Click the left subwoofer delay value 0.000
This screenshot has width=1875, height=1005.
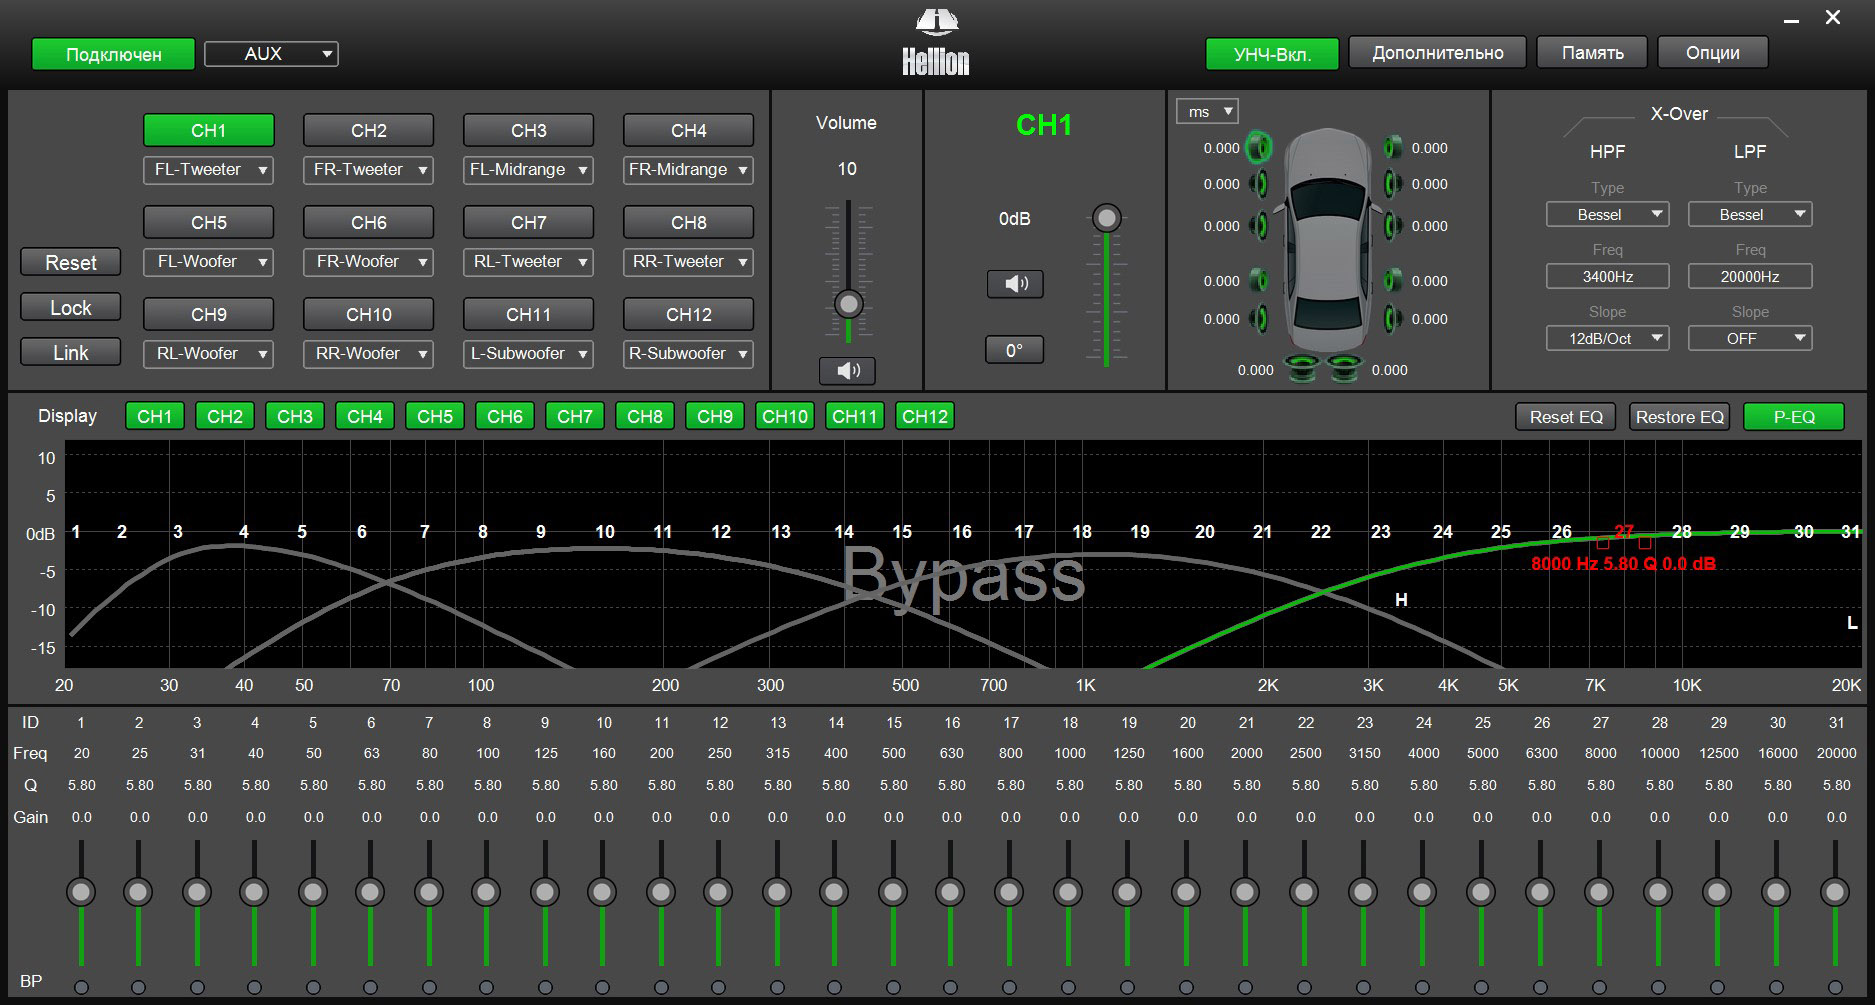1255,370
